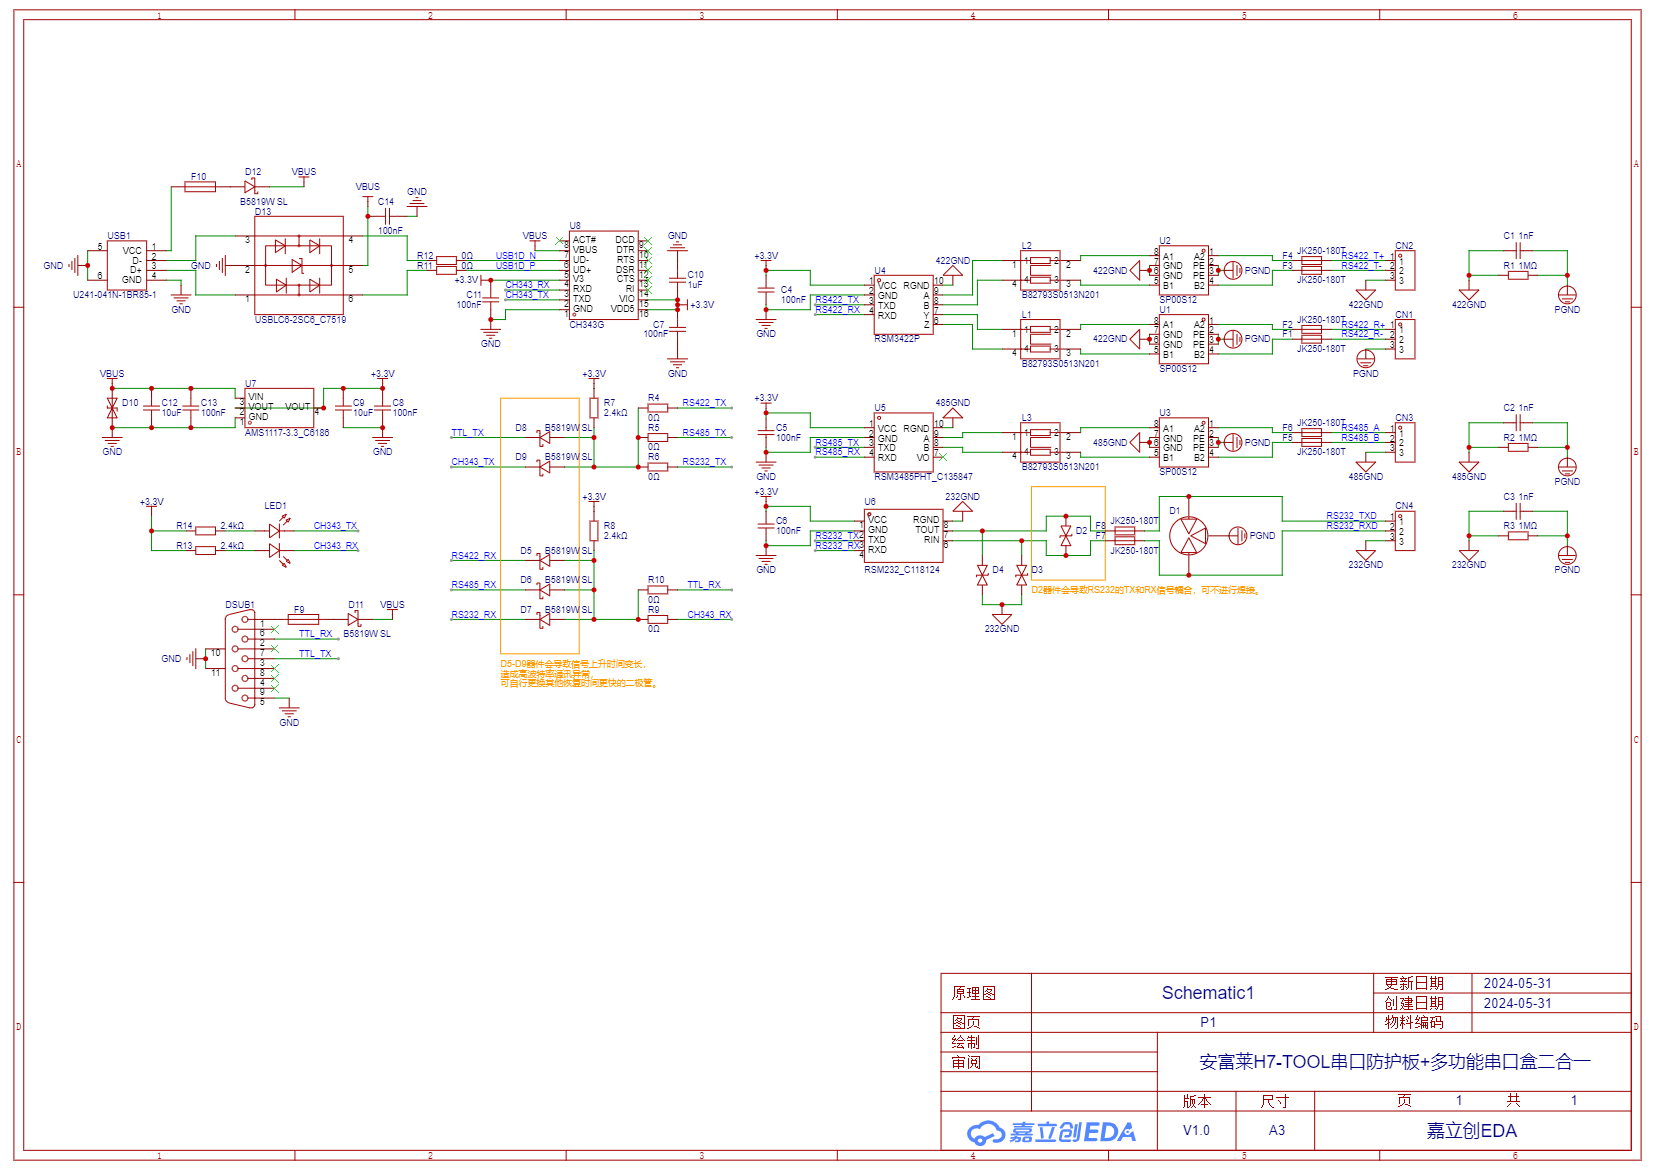Select the RS422_T+ net label
The image size is (1655, 1170).
(1363, 256)
